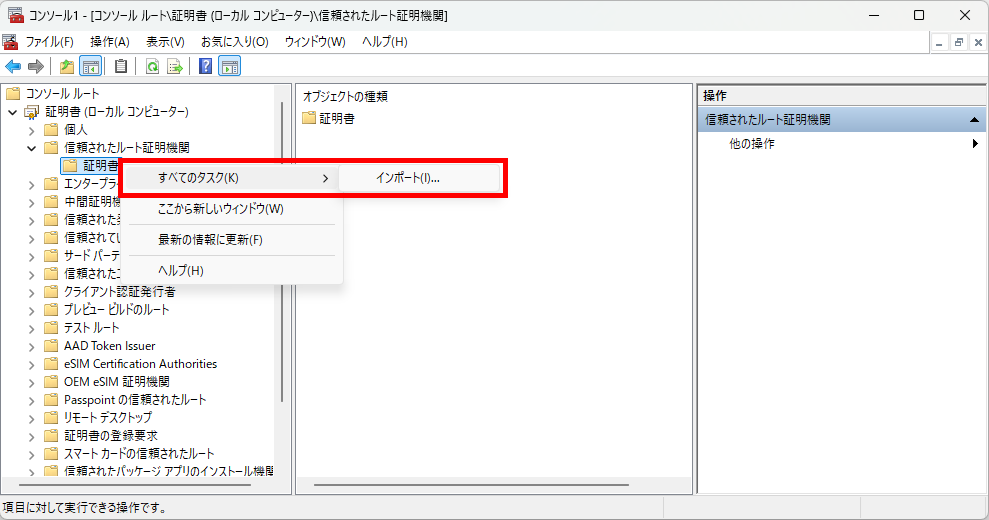The image size is (989, 520).
Task: Click the Export list toolbar icon
Action: 175,66
